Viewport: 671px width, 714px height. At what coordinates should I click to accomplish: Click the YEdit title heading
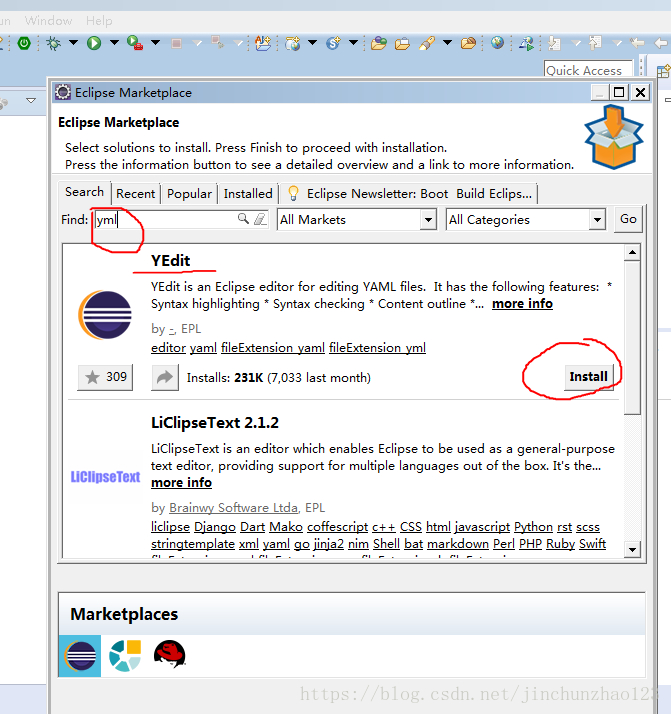tap(171, 260)
